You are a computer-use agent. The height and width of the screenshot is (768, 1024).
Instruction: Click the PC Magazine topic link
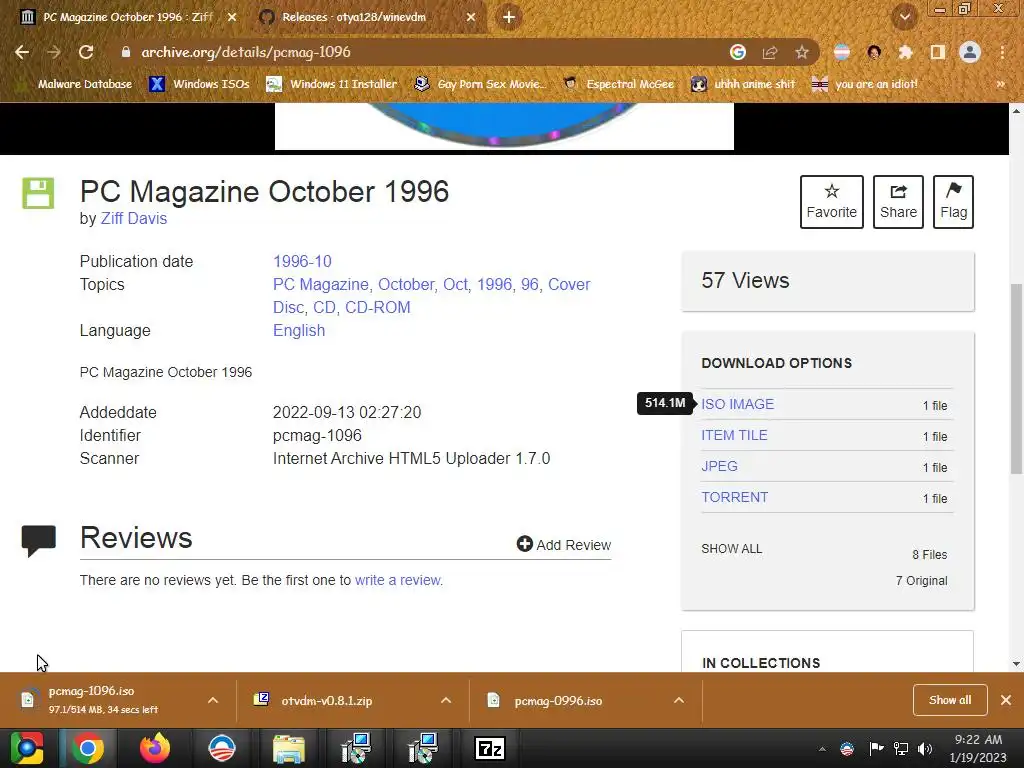click(321, 285)
